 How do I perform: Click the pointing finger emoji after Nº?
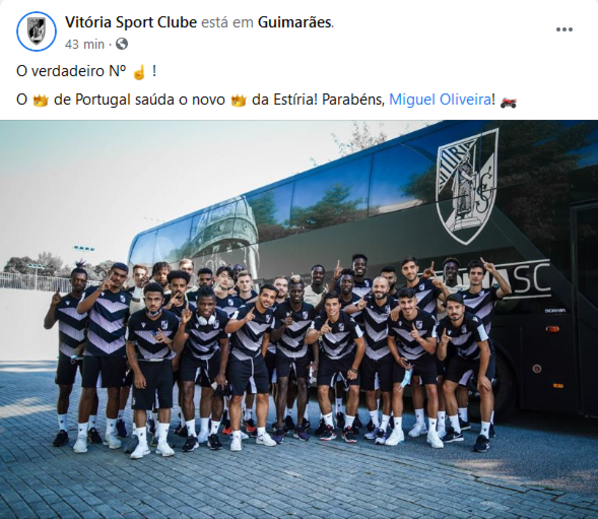click(139, 72)
